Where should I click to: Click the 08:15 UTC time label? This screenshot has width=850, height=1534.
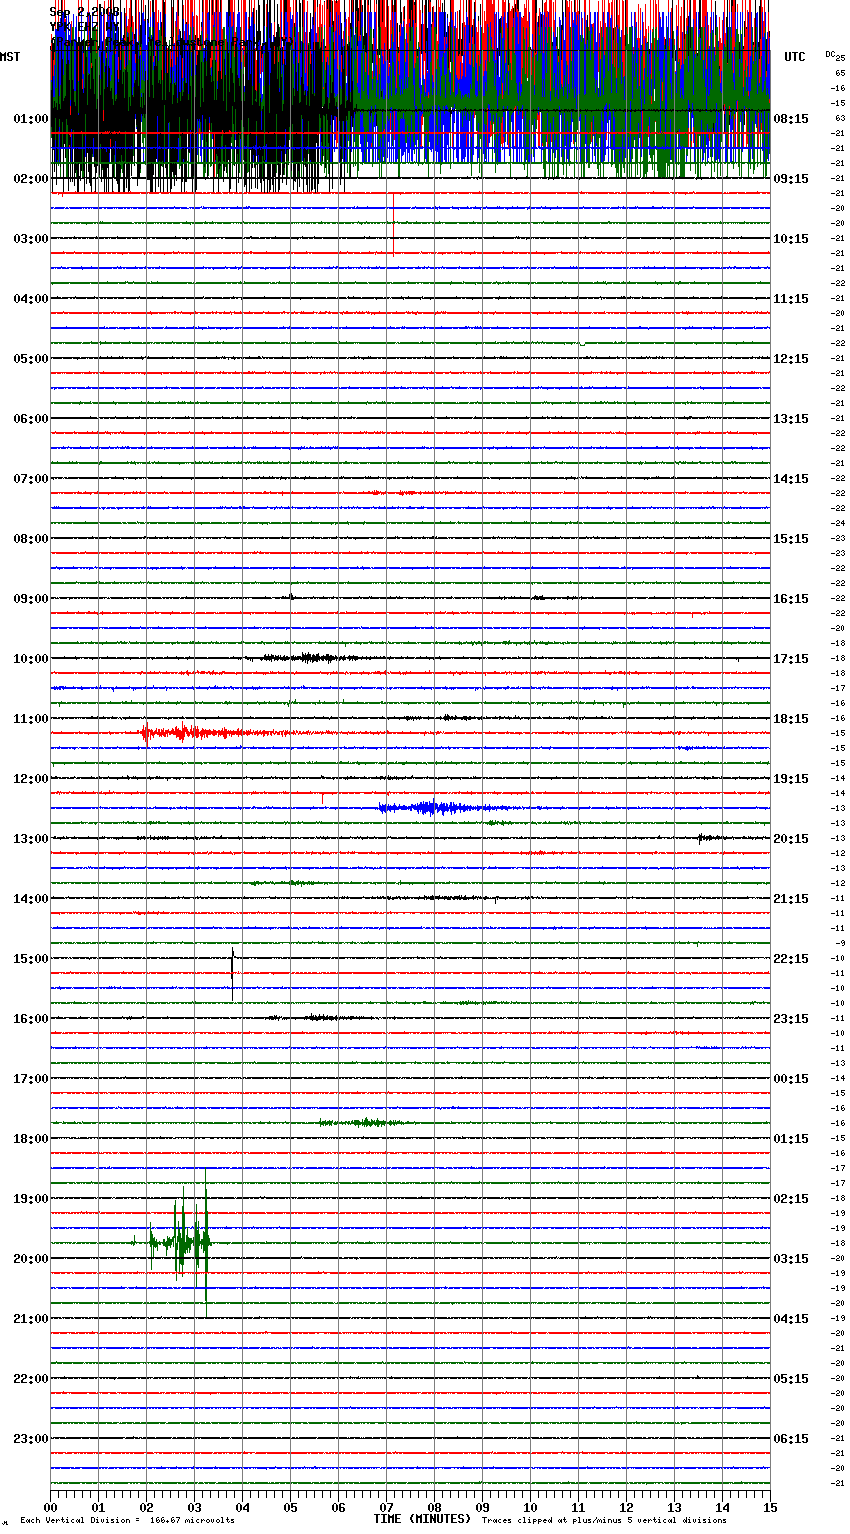[791, 119]
